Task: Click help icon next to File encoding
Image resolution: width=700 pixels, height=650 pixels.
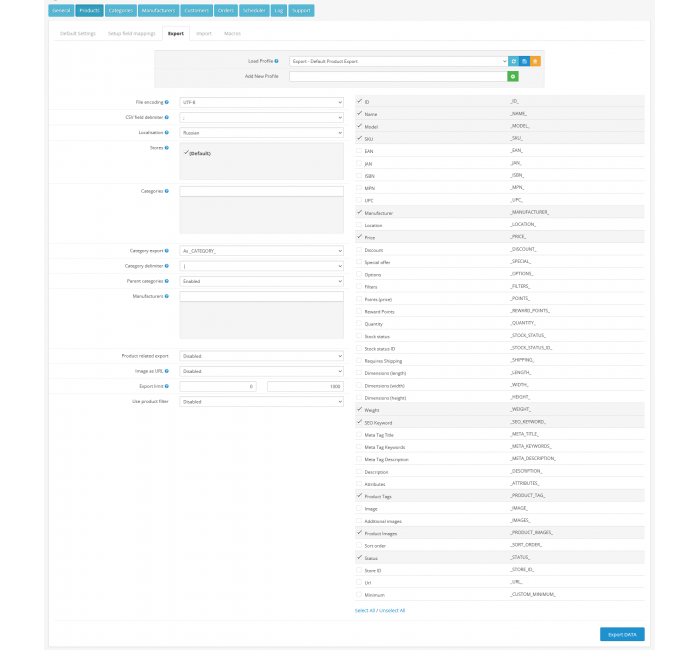Action: (x=167, y=102)
